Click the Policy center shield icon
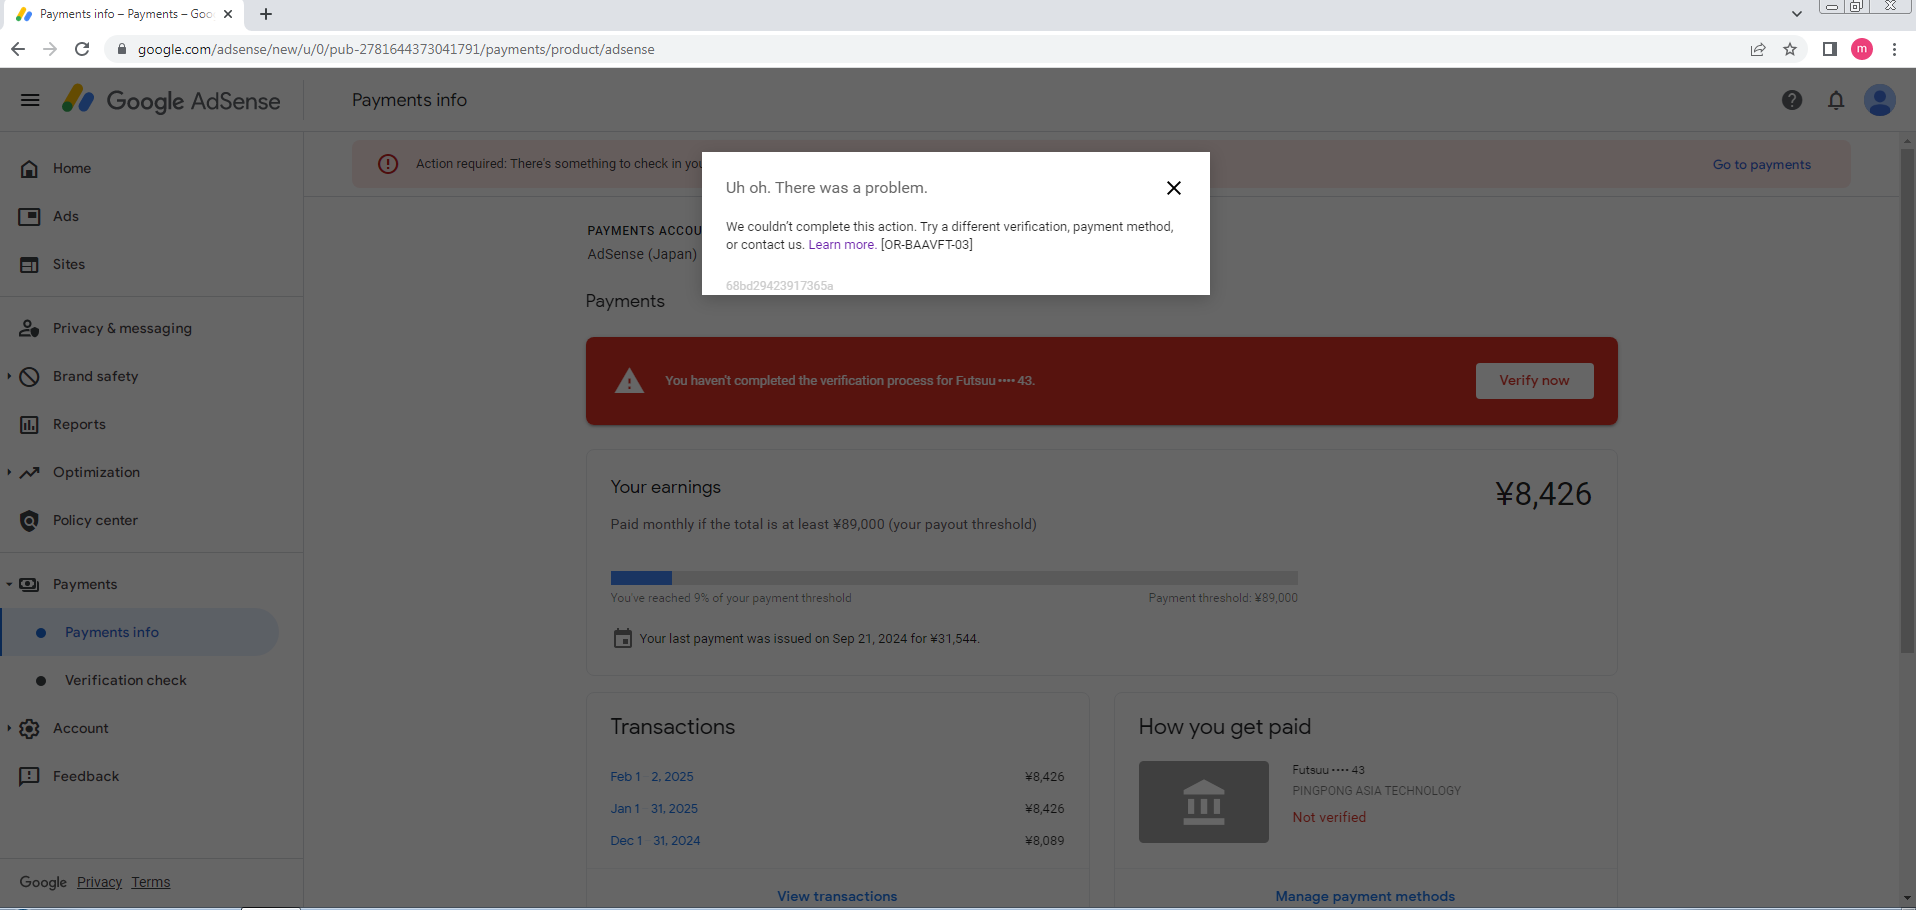The height and width of the screenshot is (910, 1916). (30, 520)
